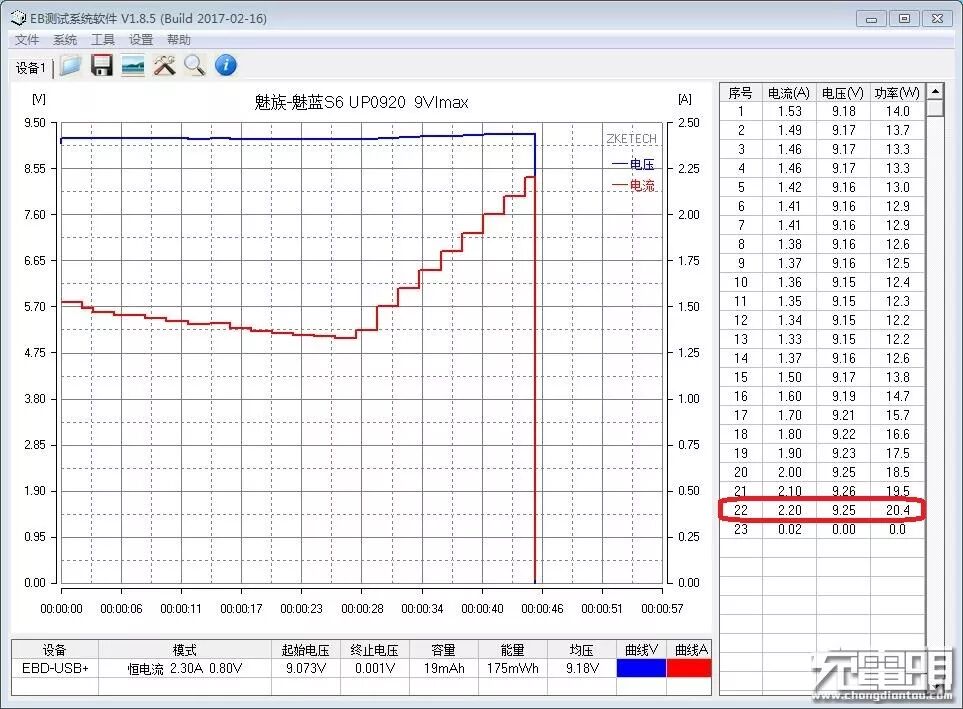Click the 00:00:46 time axis label
This screenshot has height=709, width=963.
542,608
